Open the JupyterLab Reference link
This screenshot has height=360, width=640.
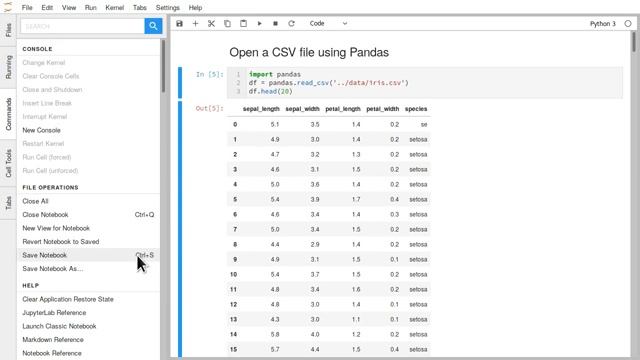click(88, 313)
